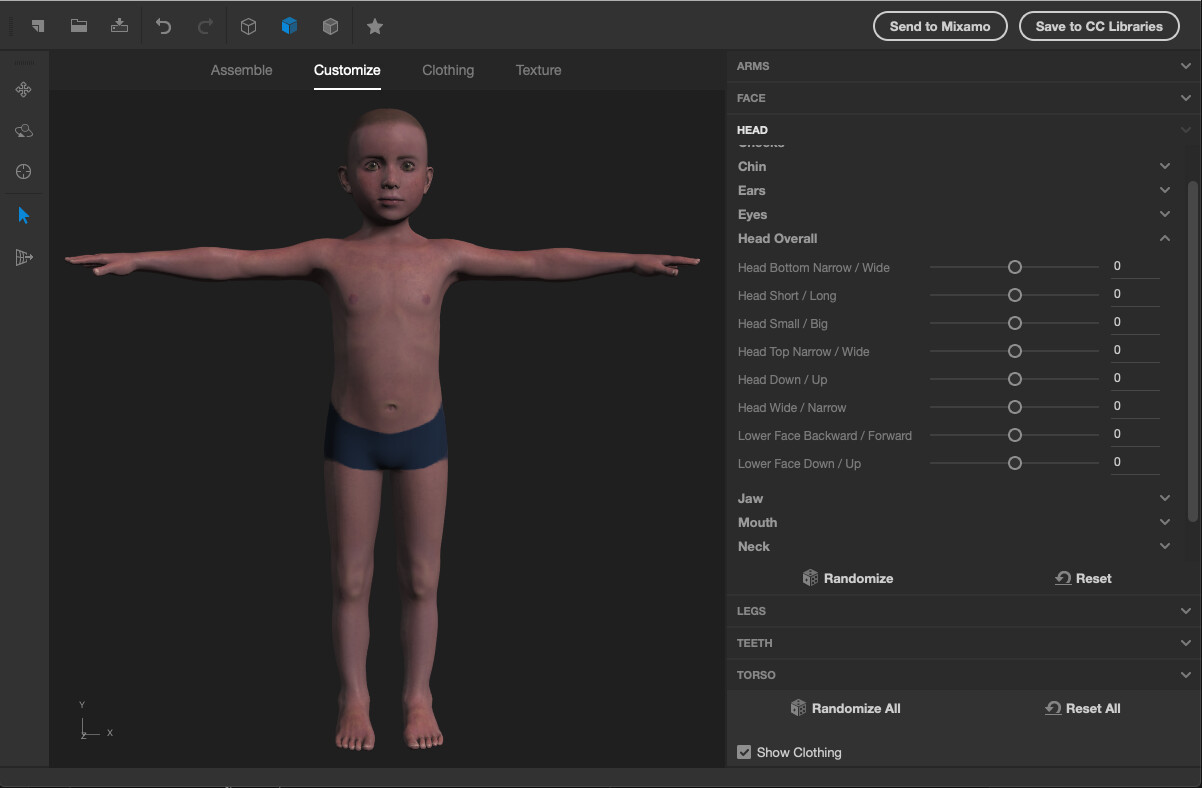The width and height of the screenshot is (1202, 788).
Task: Click the Head Wide / Narrow value field
Action: click(x=1135, y=407)
